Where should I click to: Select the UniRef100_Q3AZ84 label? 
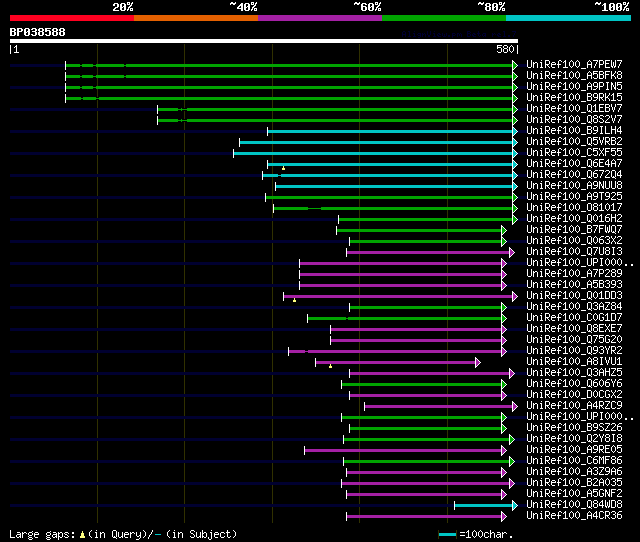574,307
